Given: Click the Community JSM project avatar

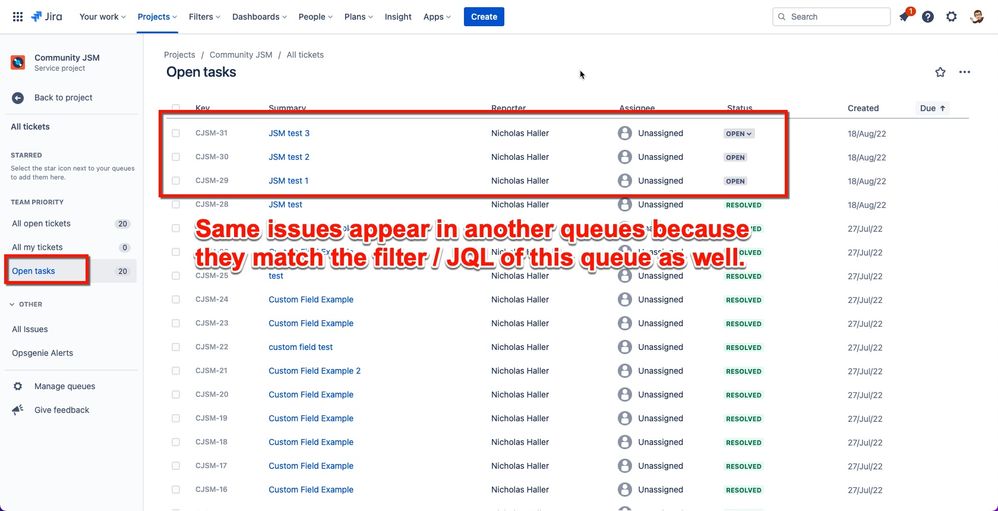Looking at the screenshot, I should coord(18,62).
